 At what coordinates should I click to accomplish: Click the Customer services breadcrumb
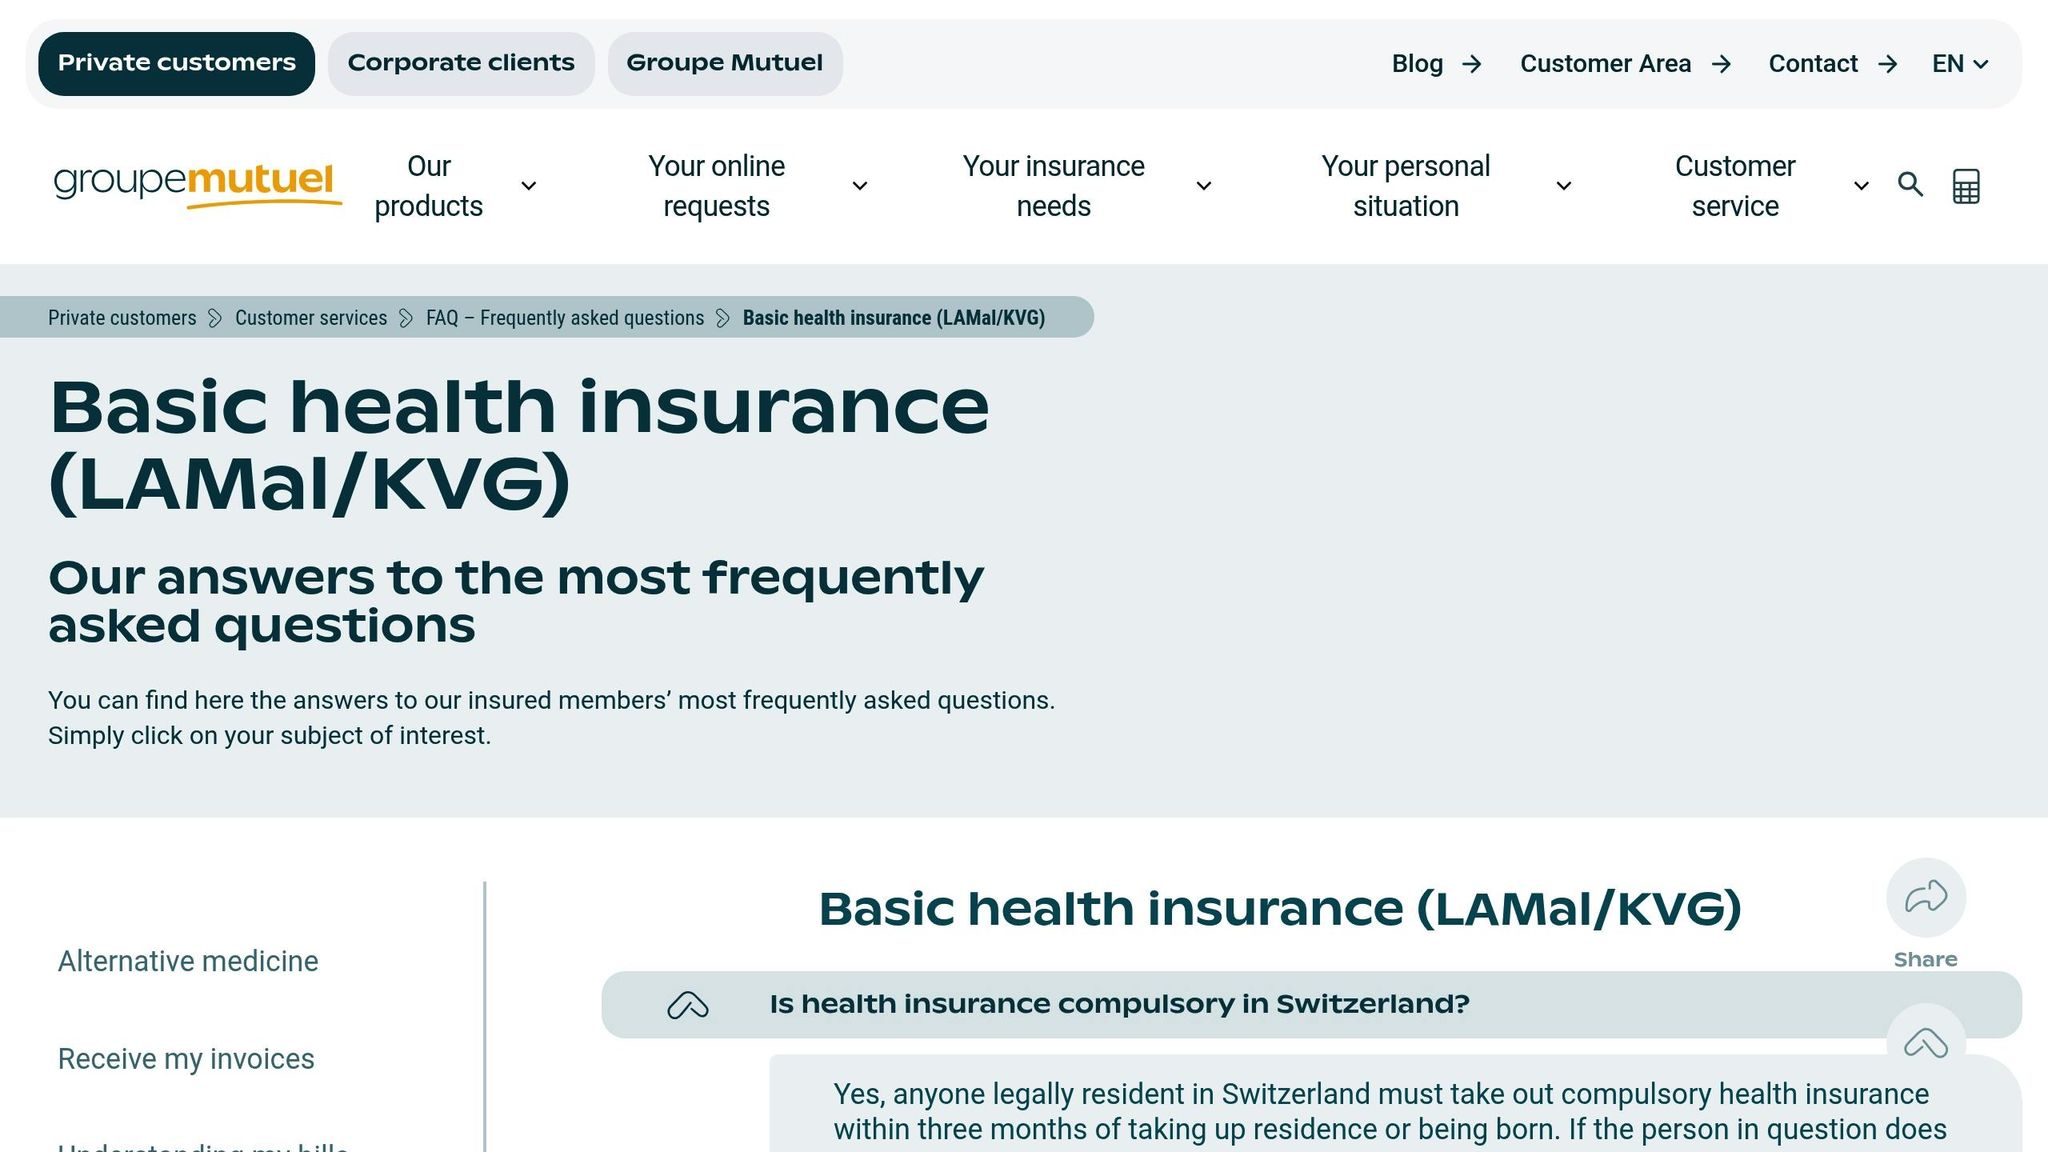click(x=311, y=318)
